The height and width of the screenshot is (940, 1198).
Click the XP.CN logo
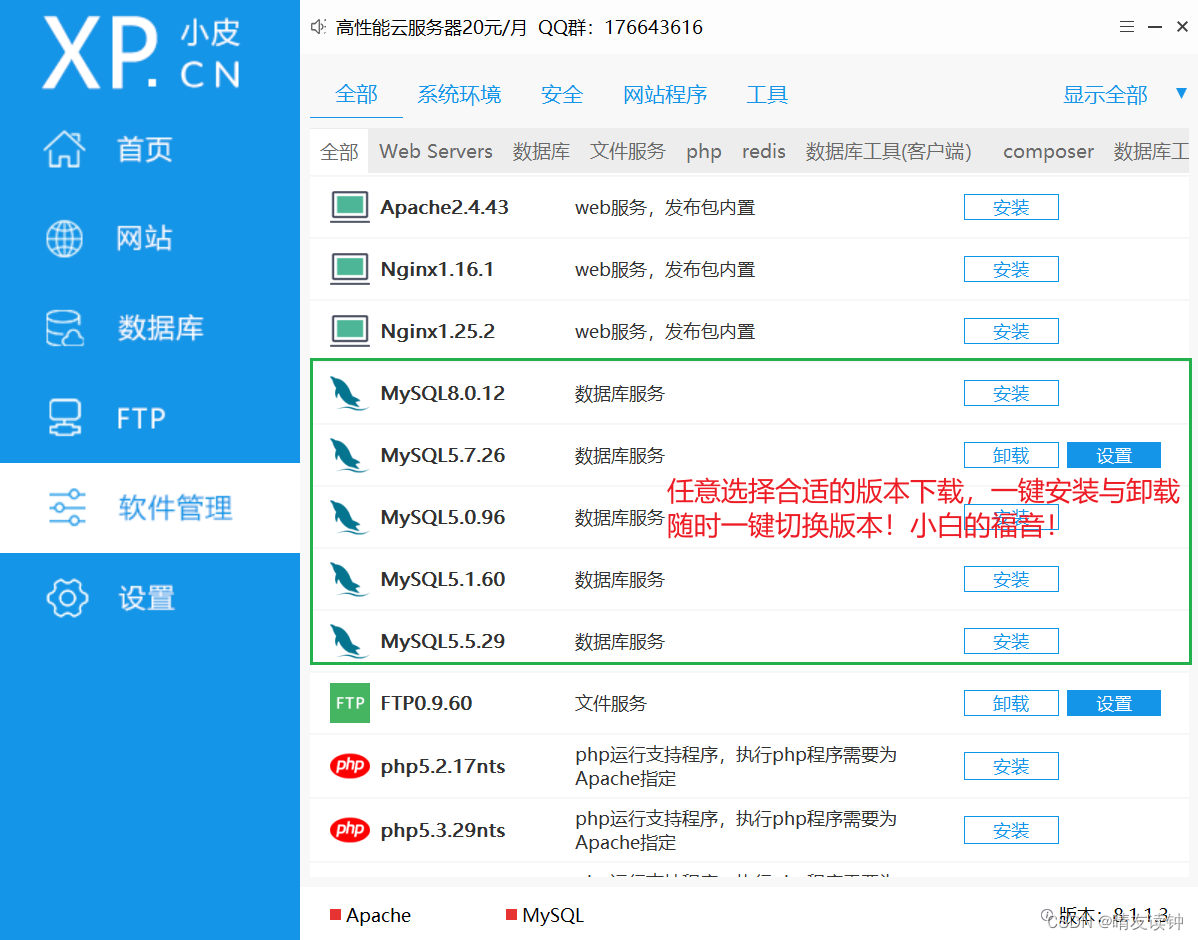tap(142, 53)
